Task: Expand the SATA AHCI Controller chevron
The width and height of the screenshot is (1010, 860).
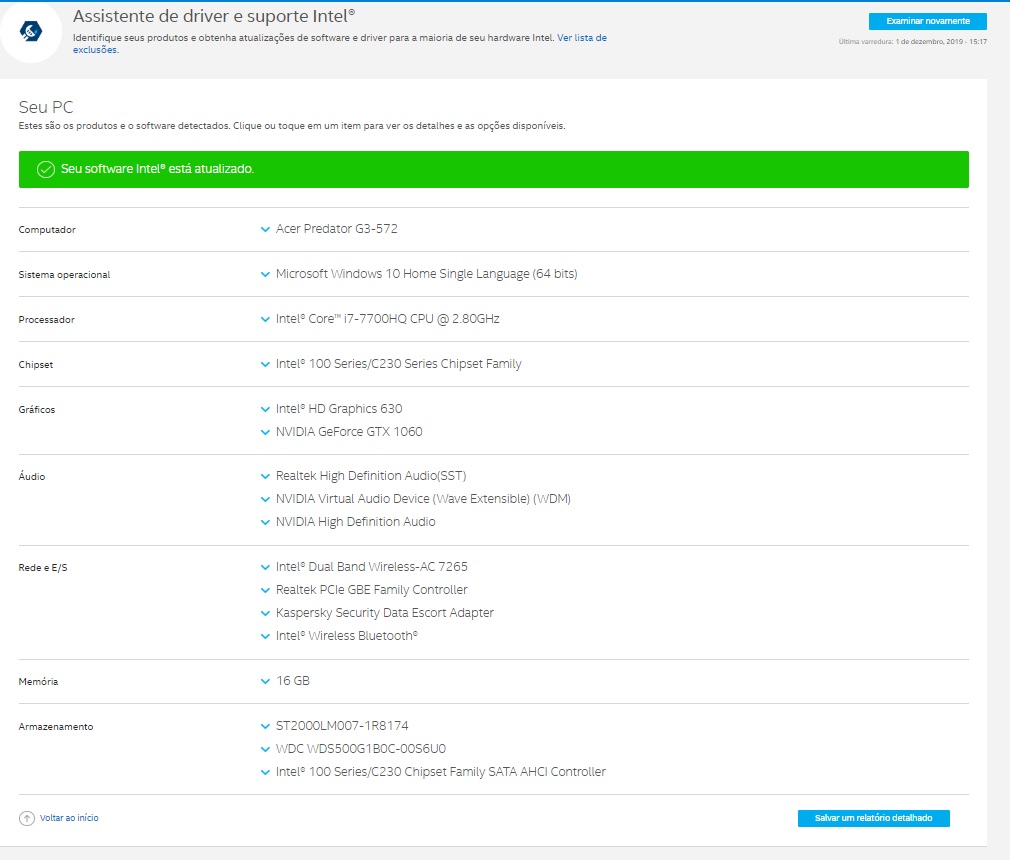Action: [265, 772]
